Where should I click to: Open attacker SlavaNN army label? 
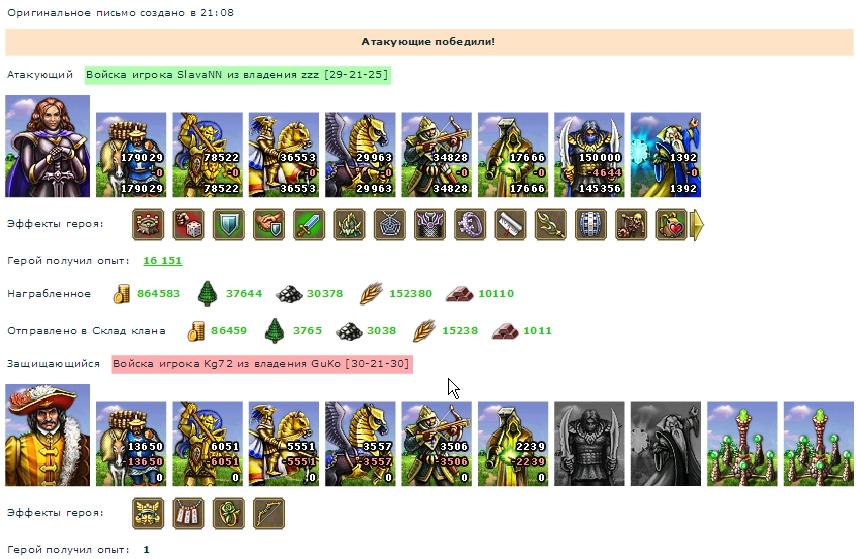pyautogui.click(x=237, y=75)
